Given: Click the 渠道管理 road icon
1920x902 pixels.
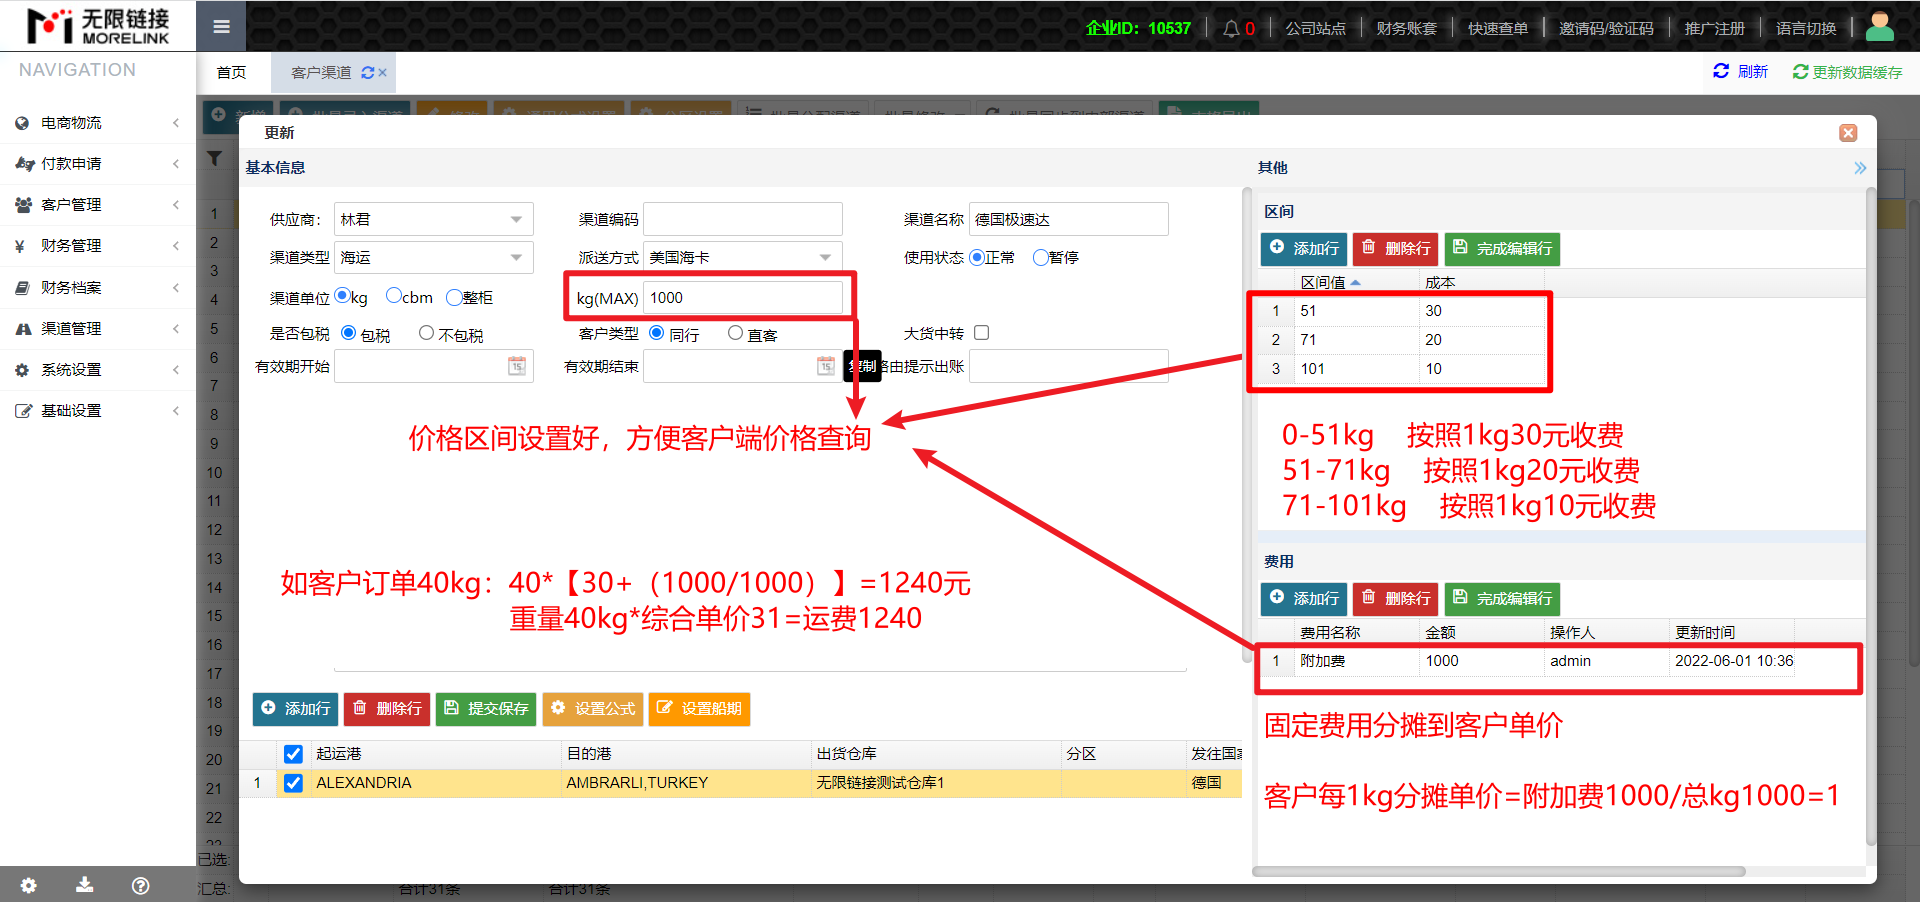Looking at the screenshot, I should pyautogui.click(x=23, y=329).
